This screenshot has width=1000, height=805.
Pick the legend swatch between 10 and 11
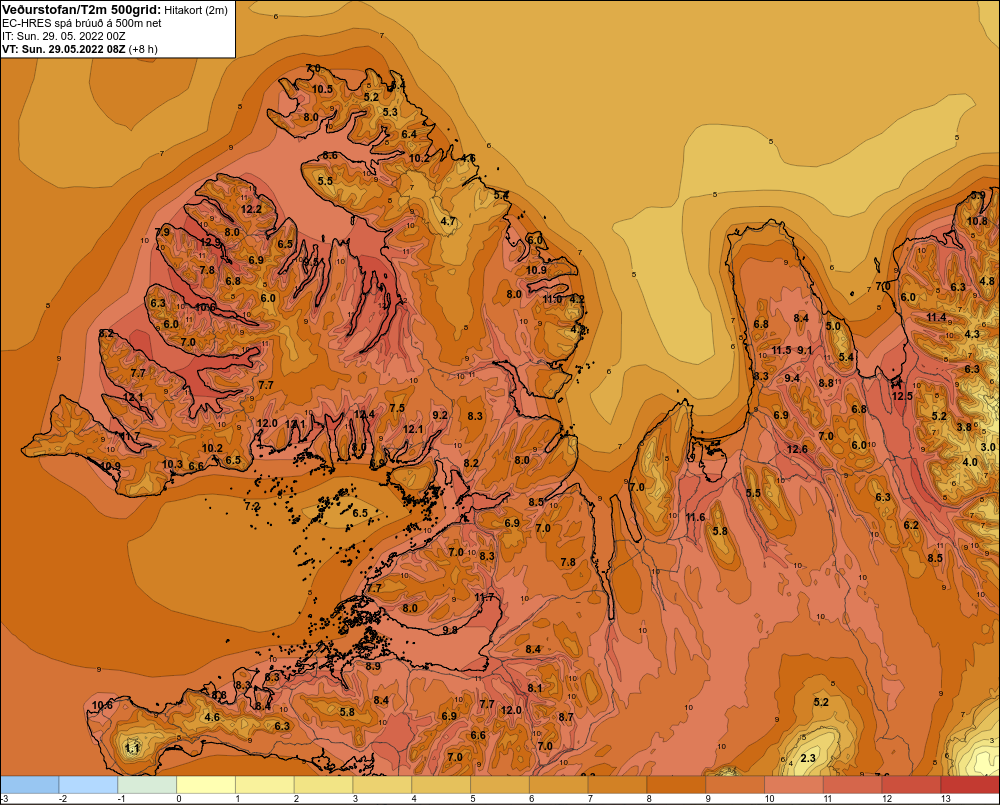793,785
